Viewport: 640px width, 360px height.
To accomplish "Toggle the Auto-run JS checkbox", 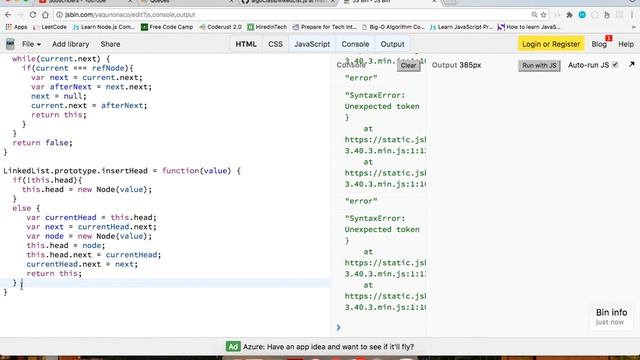I will click(x=615, y=64).
